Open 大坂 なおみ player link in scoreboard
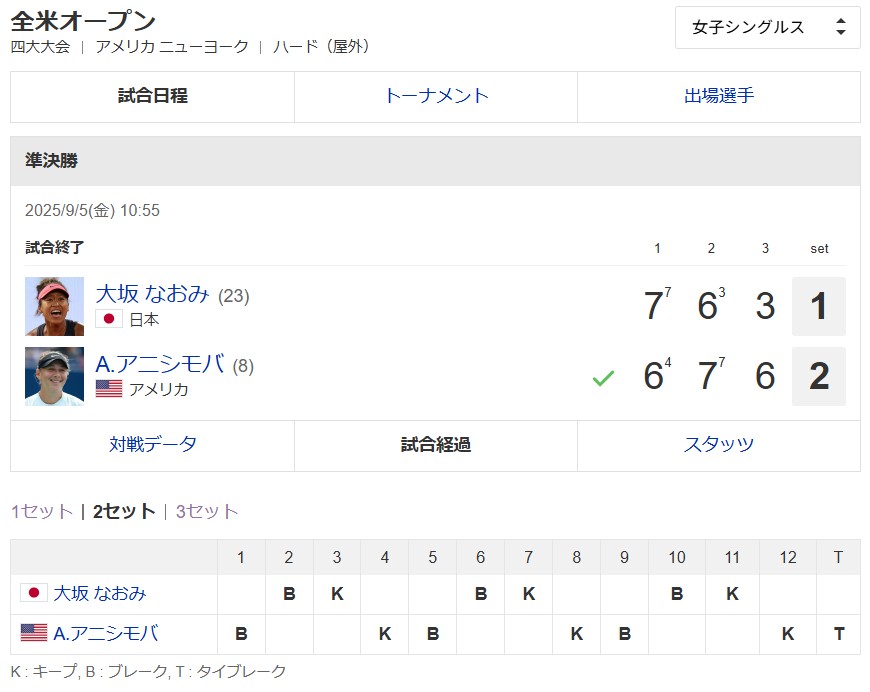The height and width of the screenshot is (692, 870). click(152, 294)
